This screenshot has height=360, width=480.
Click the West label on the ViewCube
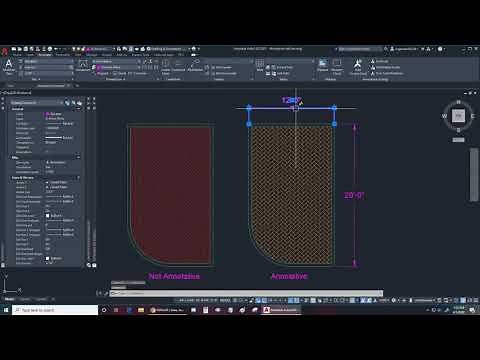(x=444, y=116)
